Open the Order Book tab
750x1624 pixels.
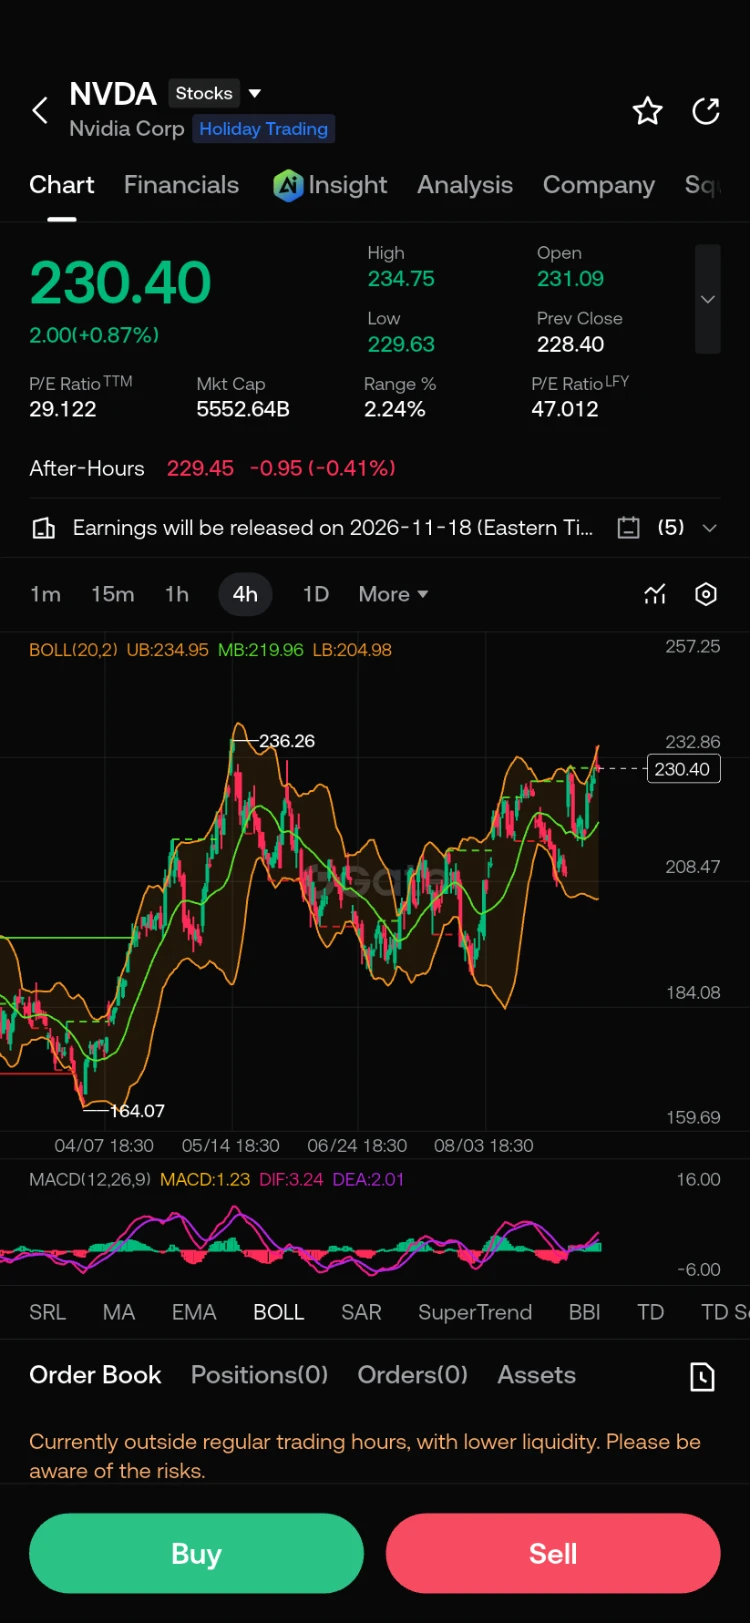pos(95,1375)
